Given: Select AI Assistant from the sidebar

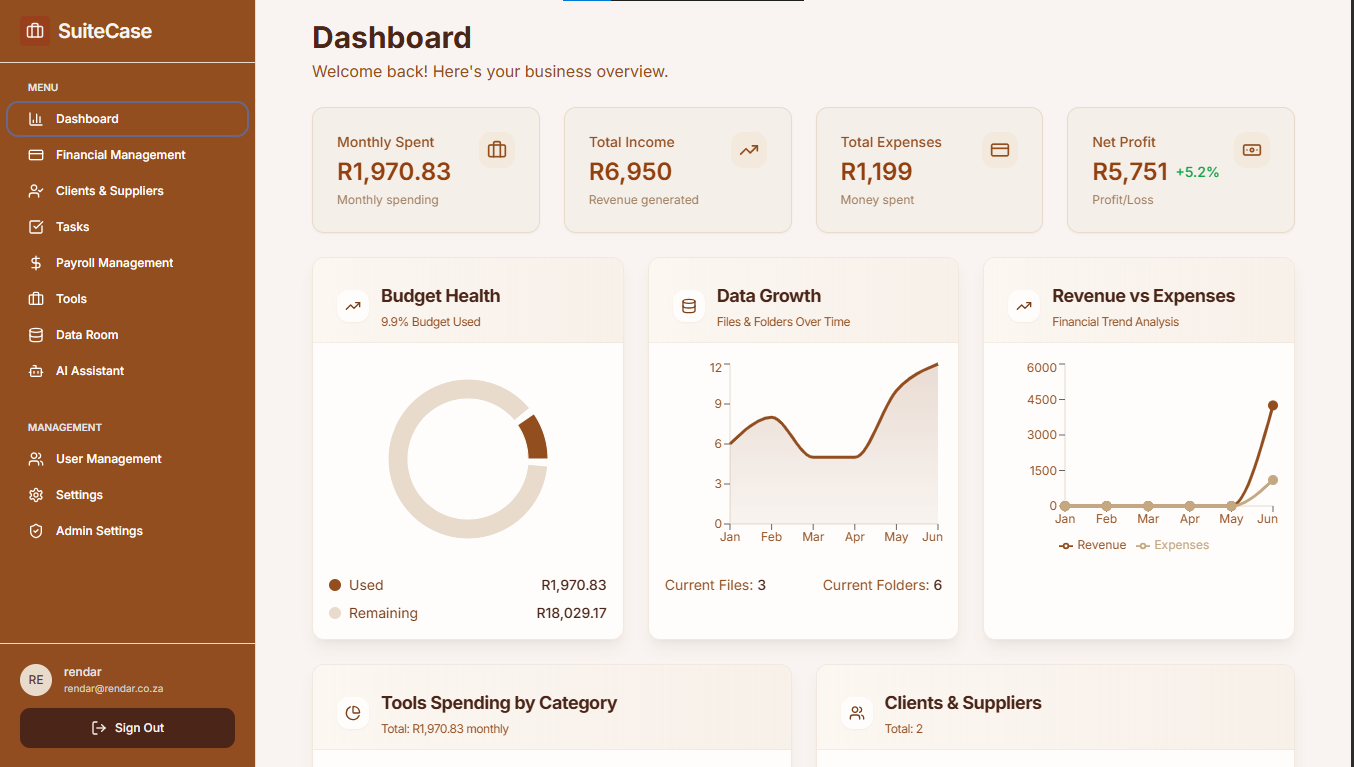Looking at the screenshot, I should pos(90,371).
